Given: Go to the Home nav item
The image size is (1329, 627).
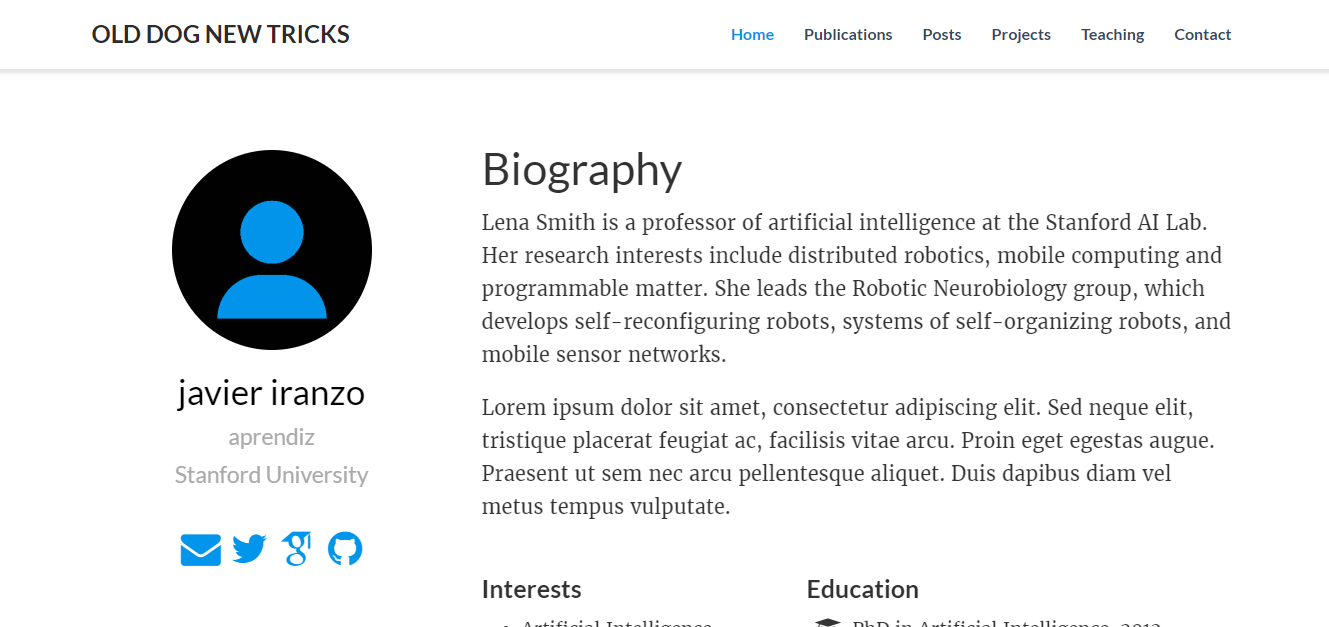Looking at the screenshot, I should (x=752, y=35).
